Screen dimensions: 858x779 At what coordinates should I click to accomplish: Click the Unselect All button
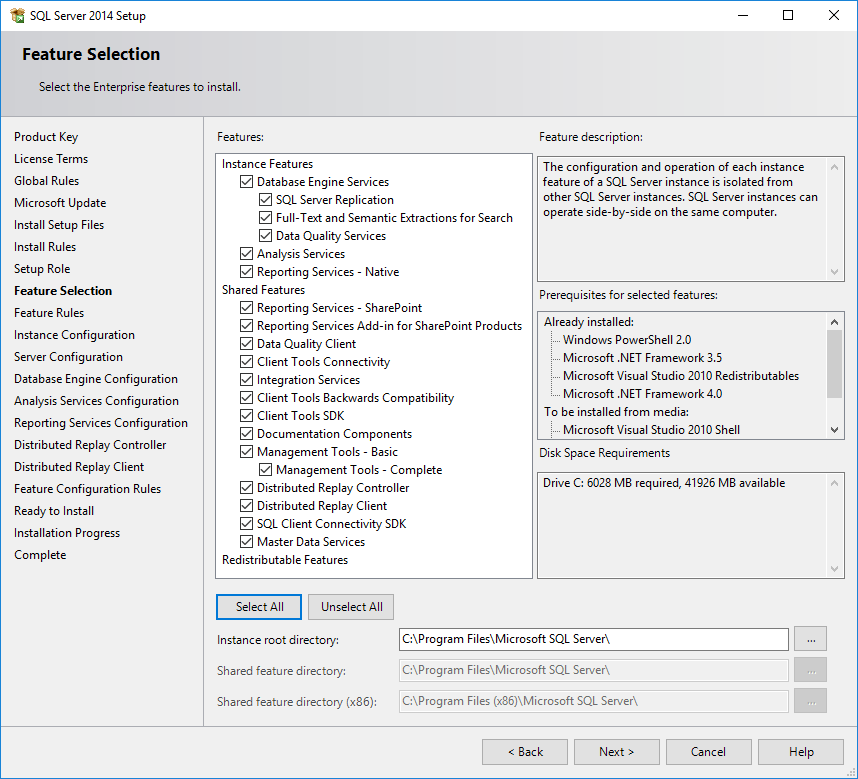click(x=351, y=607)
